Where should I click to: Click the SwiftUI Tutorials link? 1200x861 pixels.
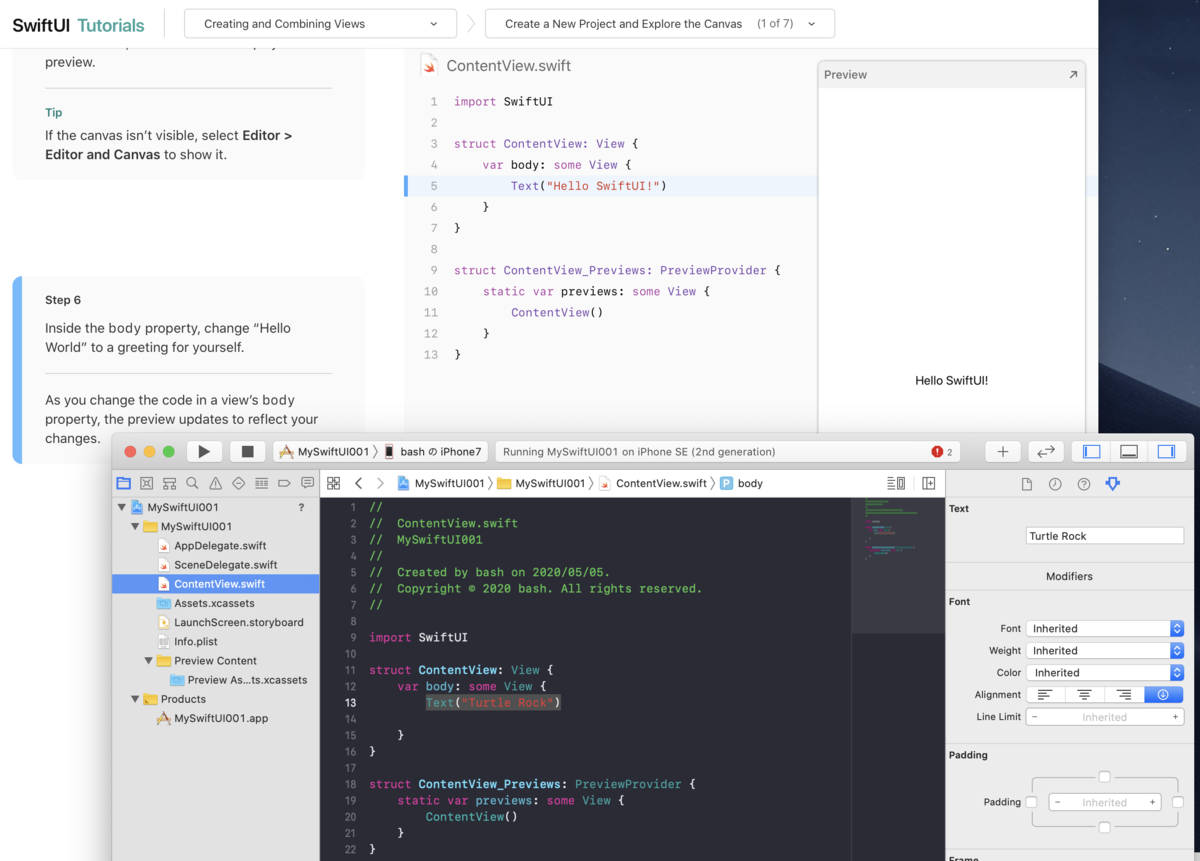click(x=78, y=26)
